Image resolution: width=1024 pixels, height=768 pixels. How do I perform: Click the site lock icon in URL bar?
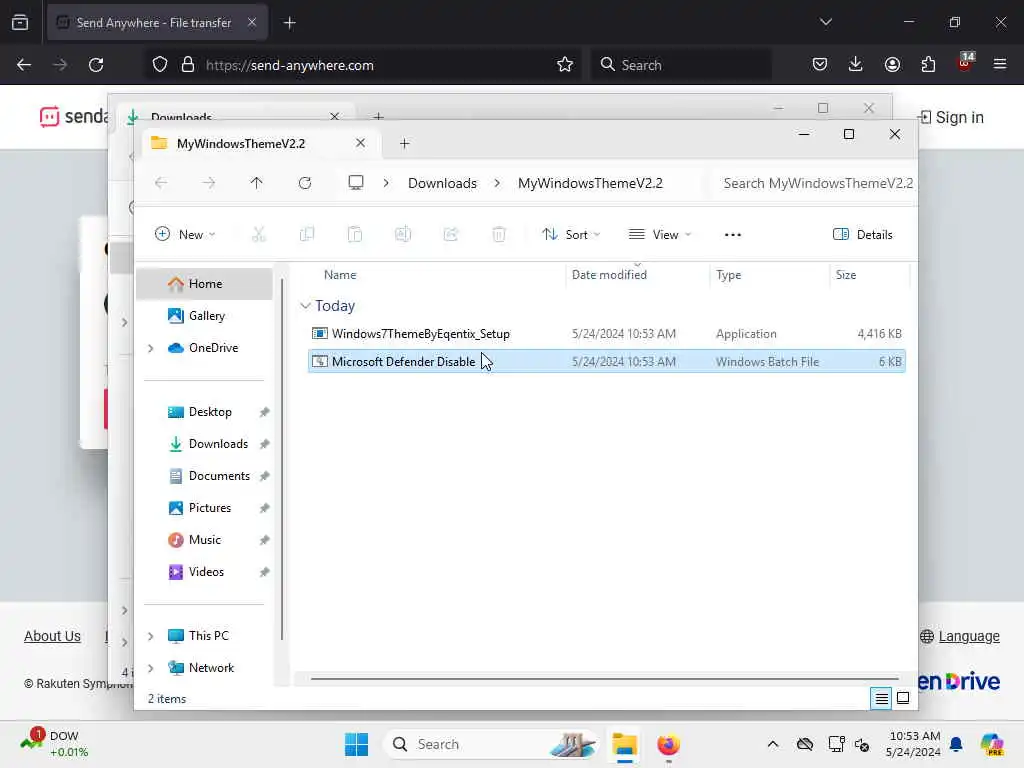[188, 65]
